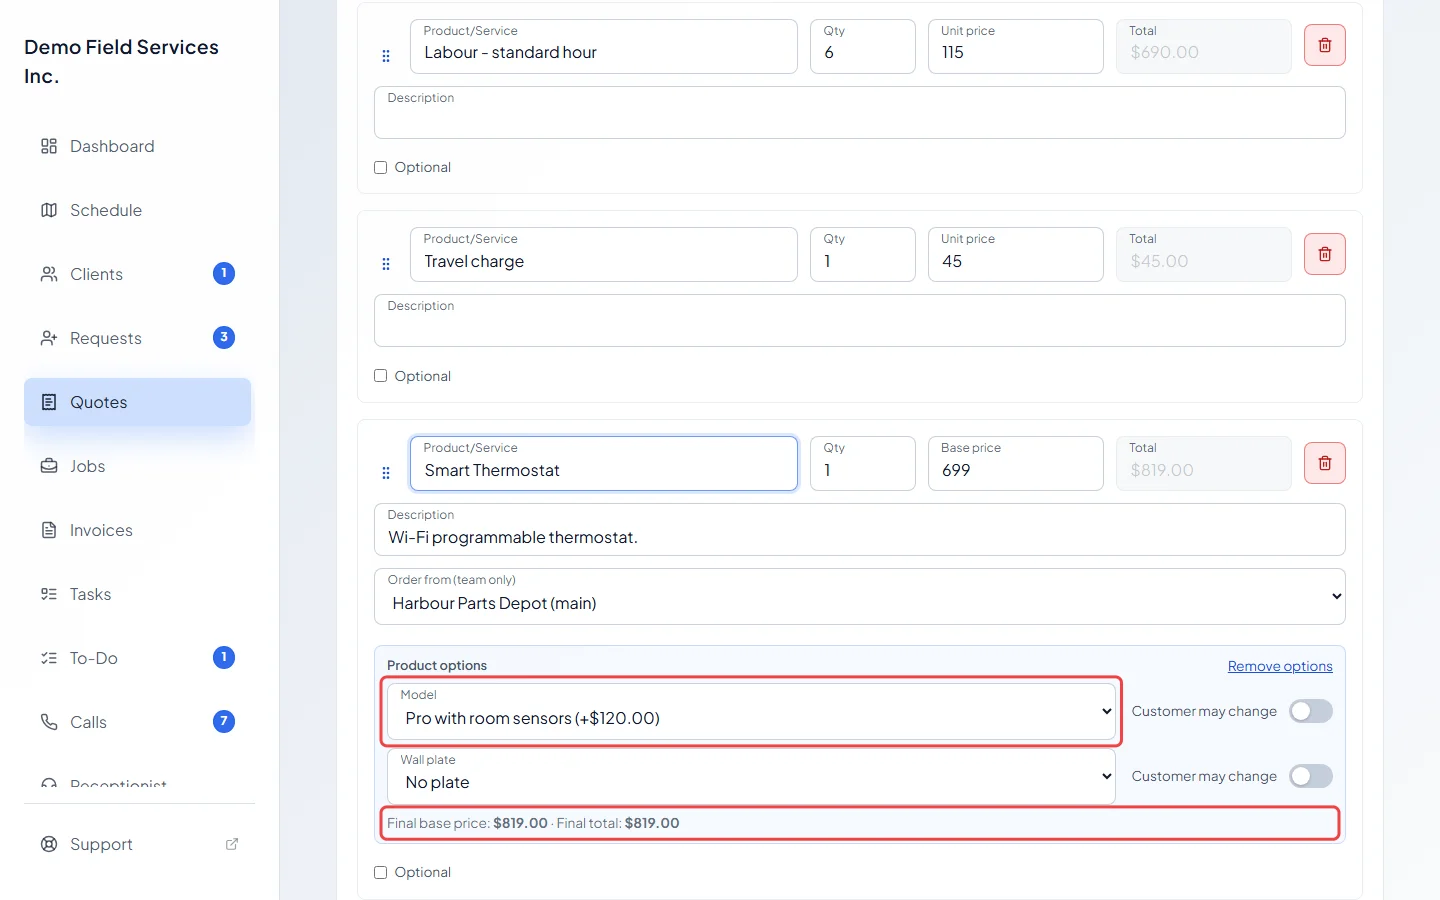Viewport: 1440px width, 900px height.
Task: Mark Travel charge item as Optional
Action: [x=380, y=376]
